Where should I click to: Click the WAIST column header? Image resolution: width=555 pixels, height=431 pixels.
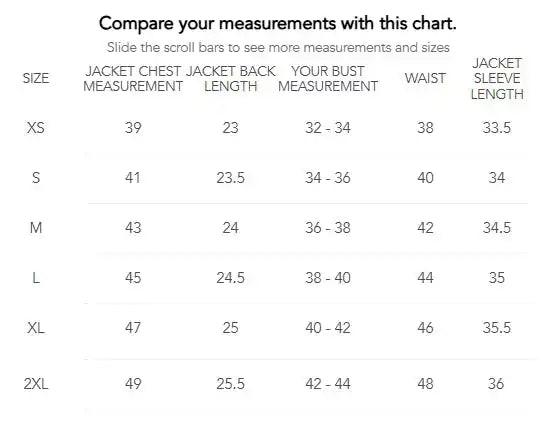[x=425, y=78]
